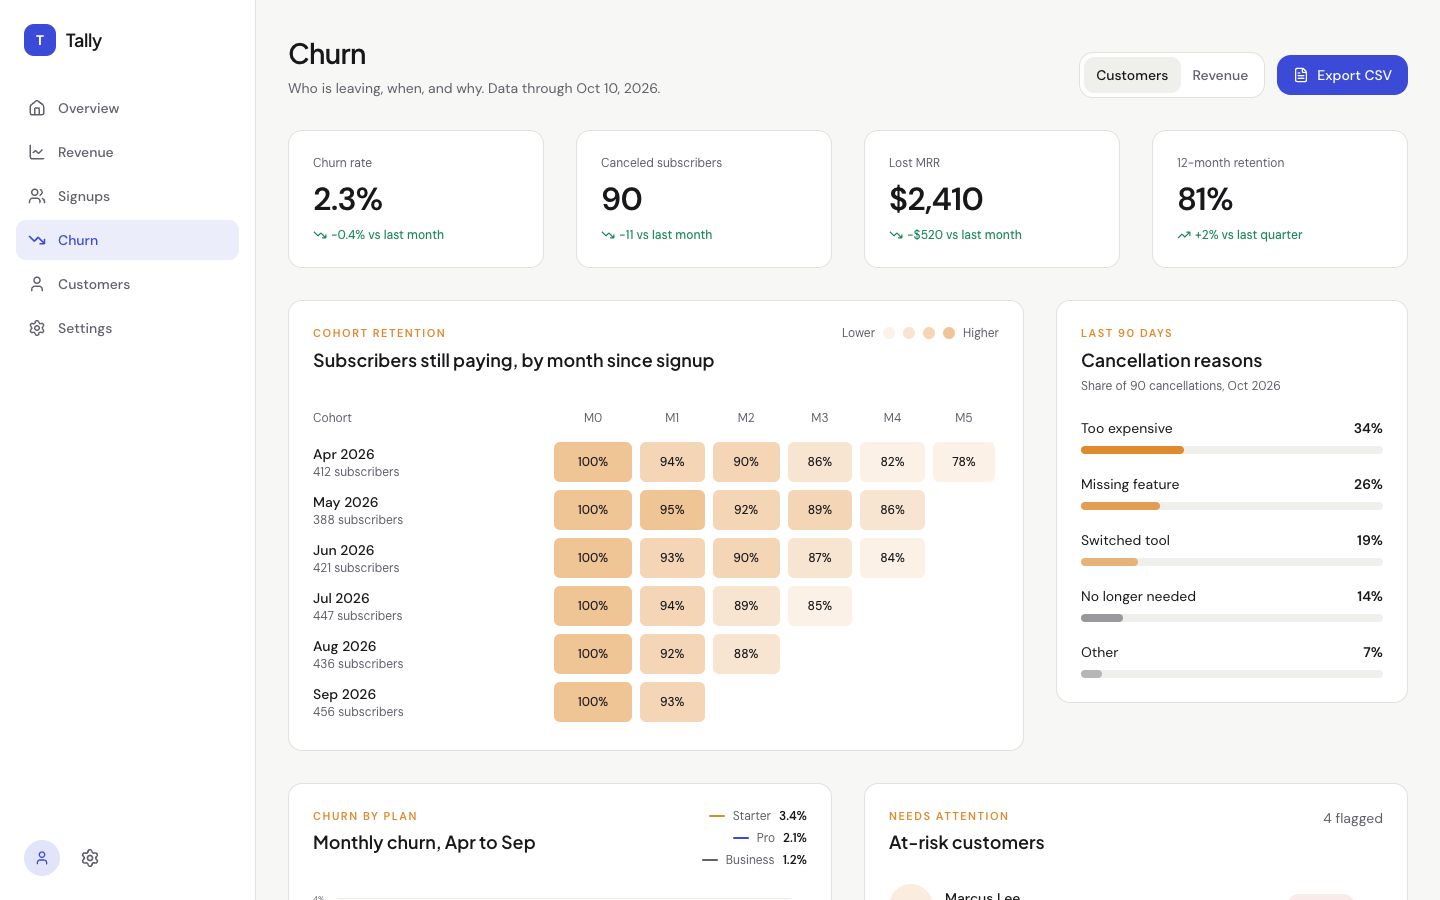This screenshot has width=1440, height=900.
Task: Switch to the Revenue segment toggle
Action: click(1220, 75)
